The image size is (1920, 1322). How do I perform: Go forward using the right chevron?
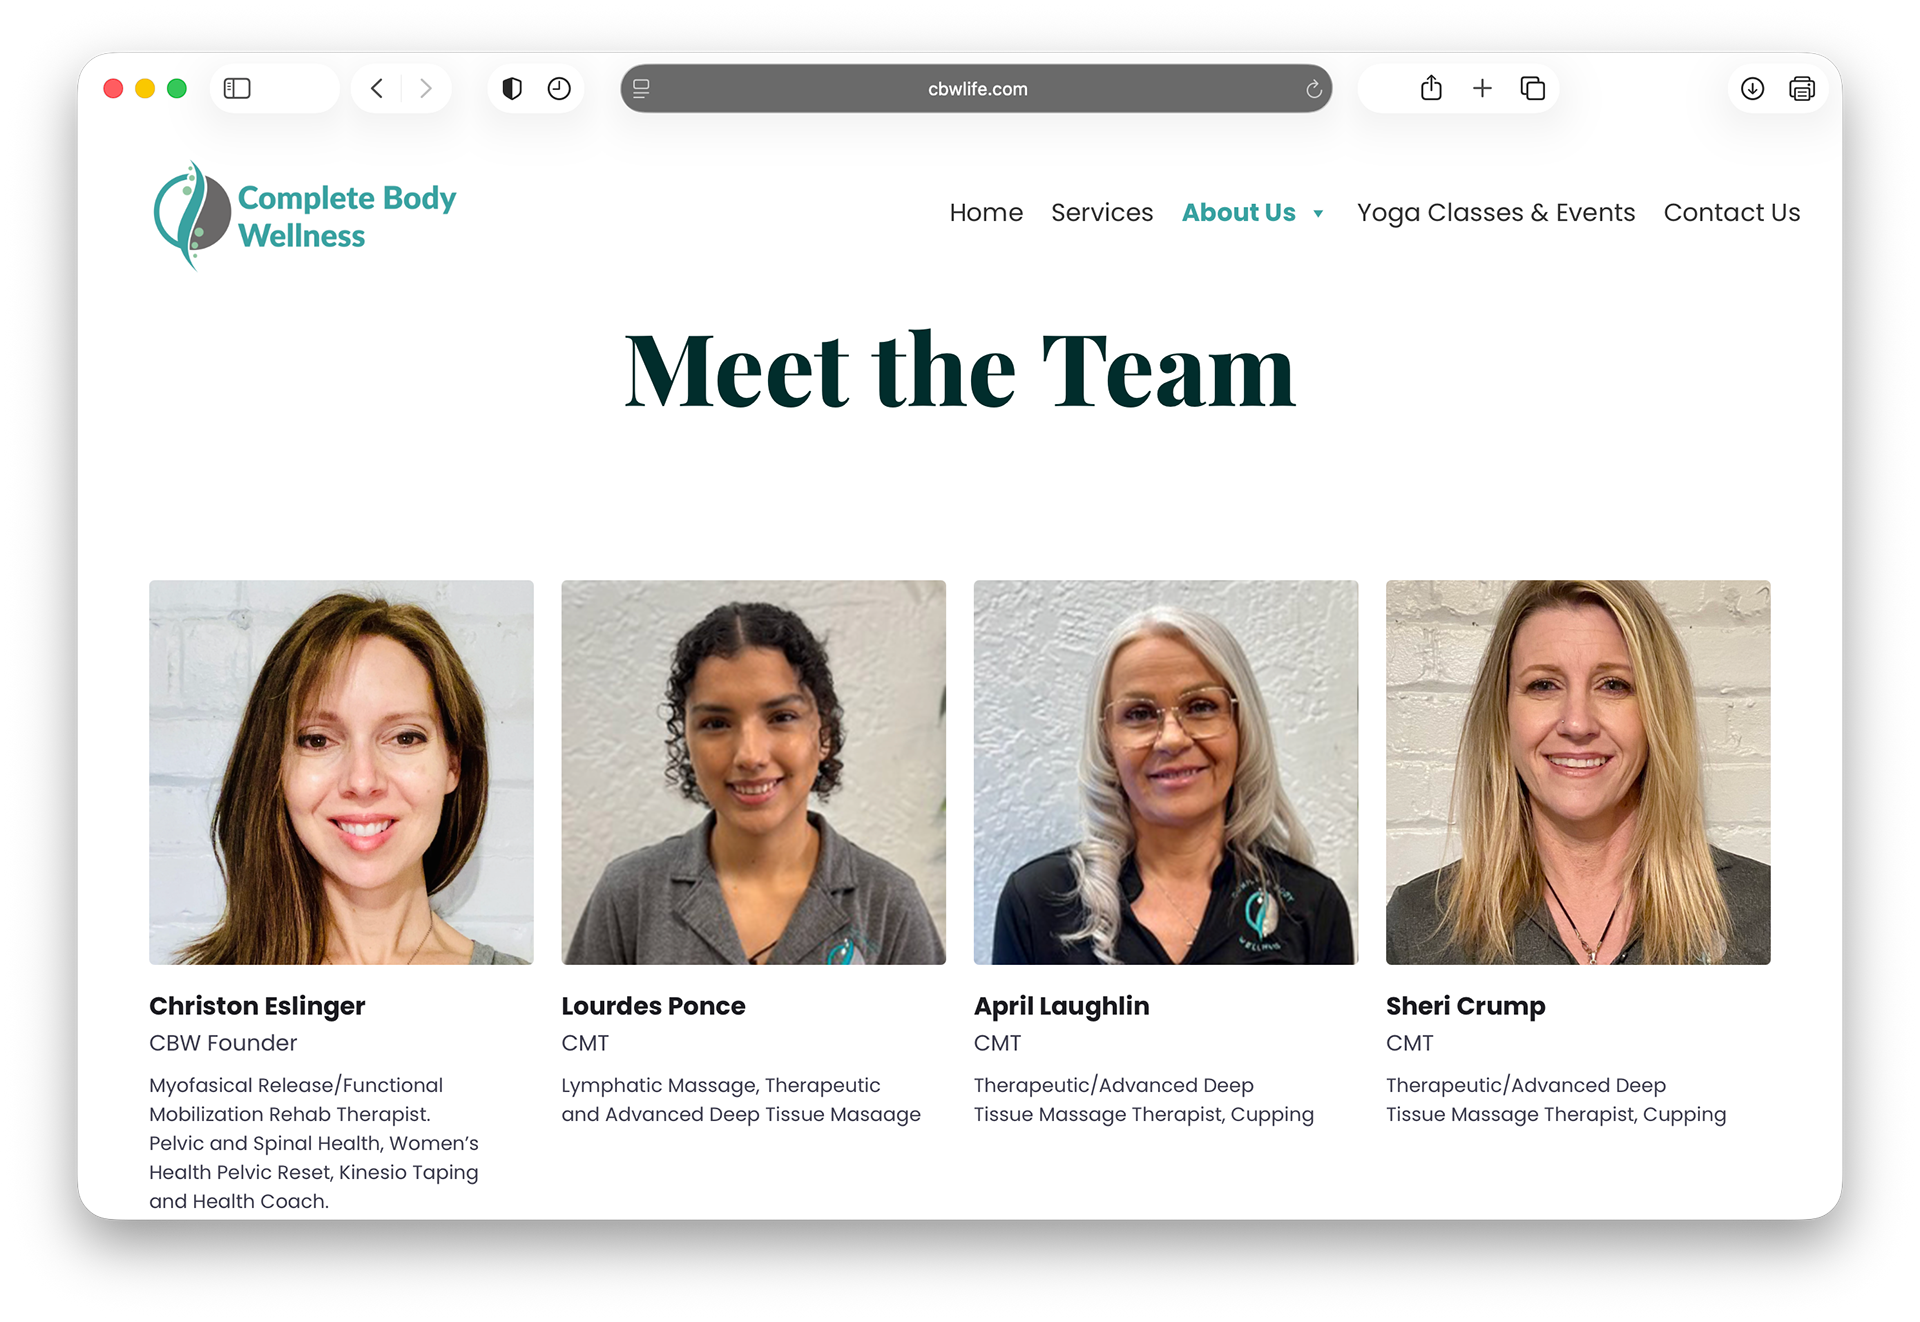[x=426, y=89]
